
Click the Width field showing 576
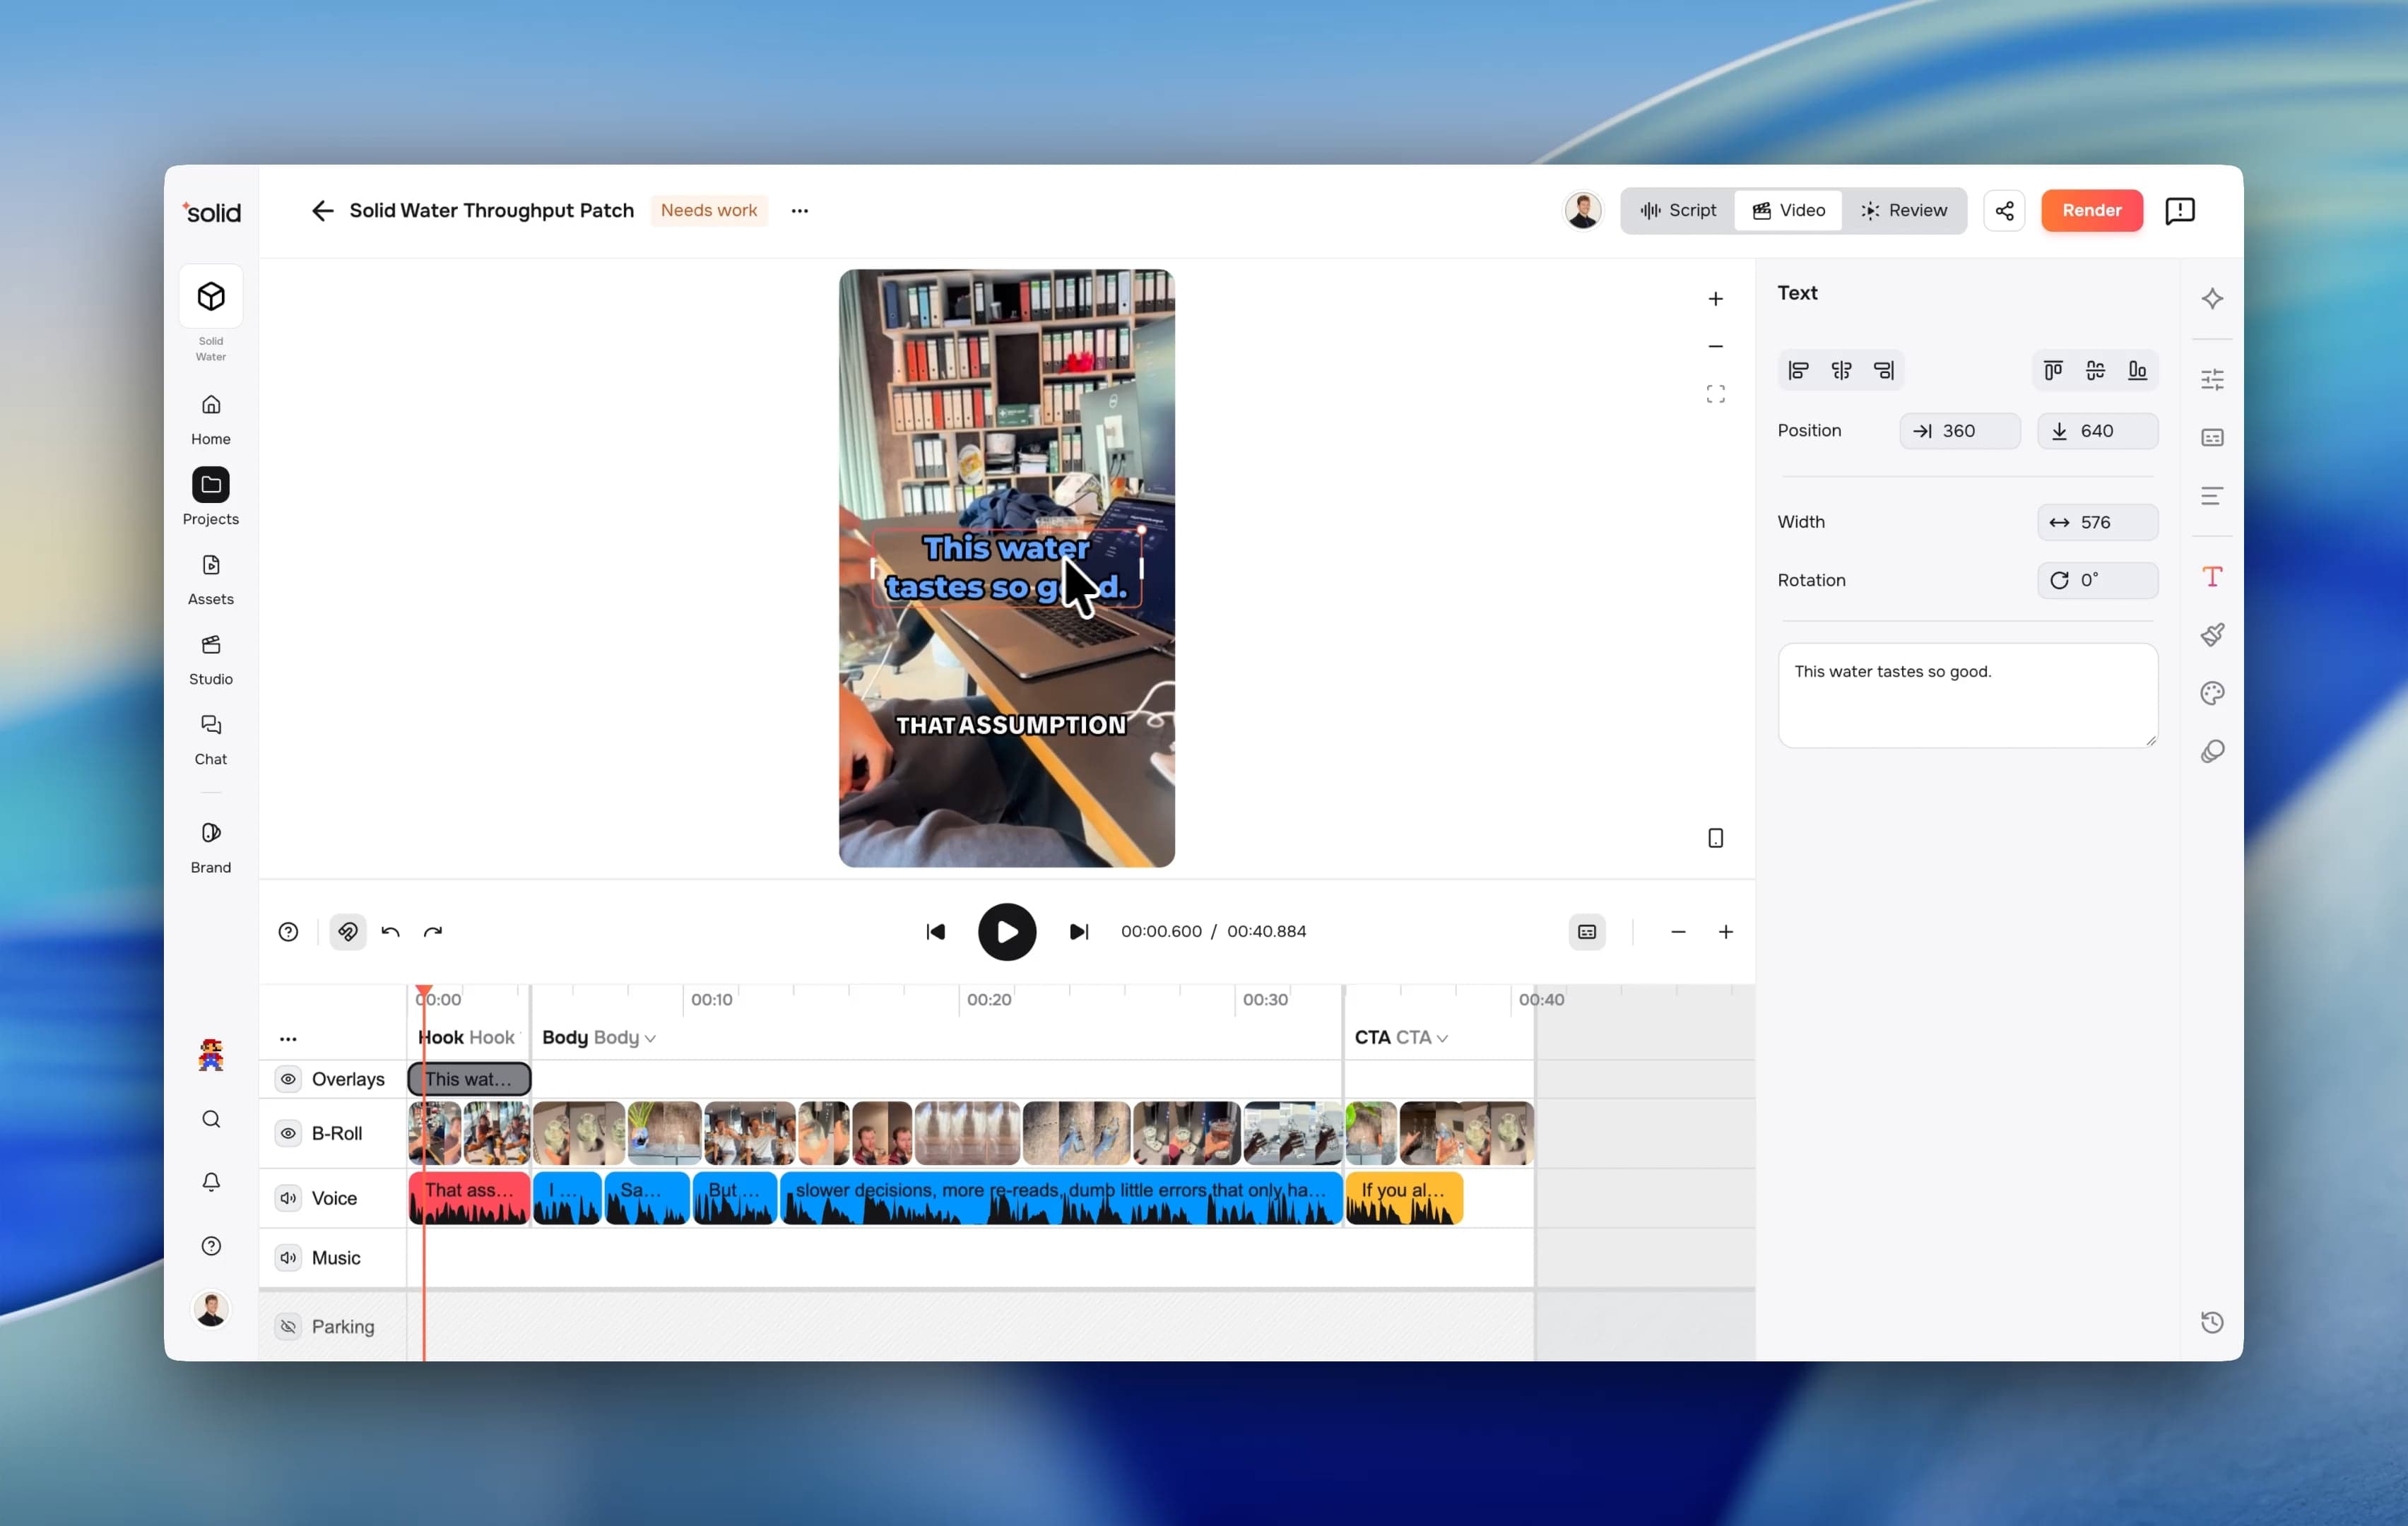coord(2098,522)
